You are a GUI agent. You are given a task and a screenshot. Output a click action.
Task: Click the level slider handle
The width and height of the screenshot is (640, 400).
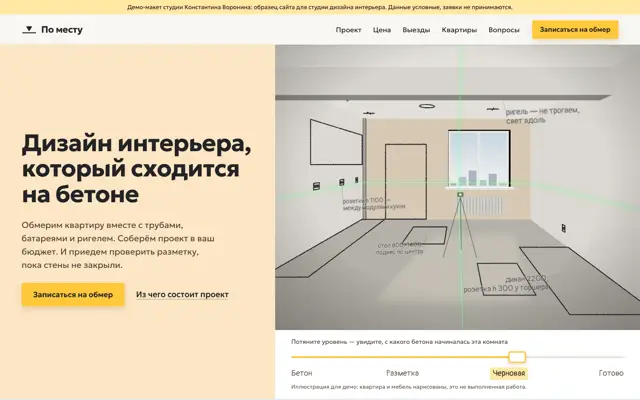tap(517, 357)
